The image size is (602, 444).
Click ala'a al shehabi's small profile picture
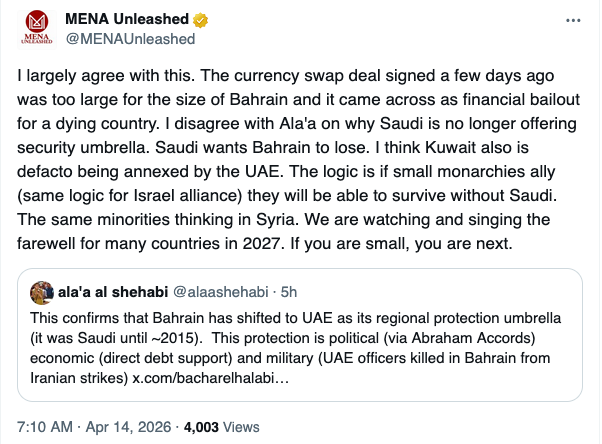tap(43, 293)
